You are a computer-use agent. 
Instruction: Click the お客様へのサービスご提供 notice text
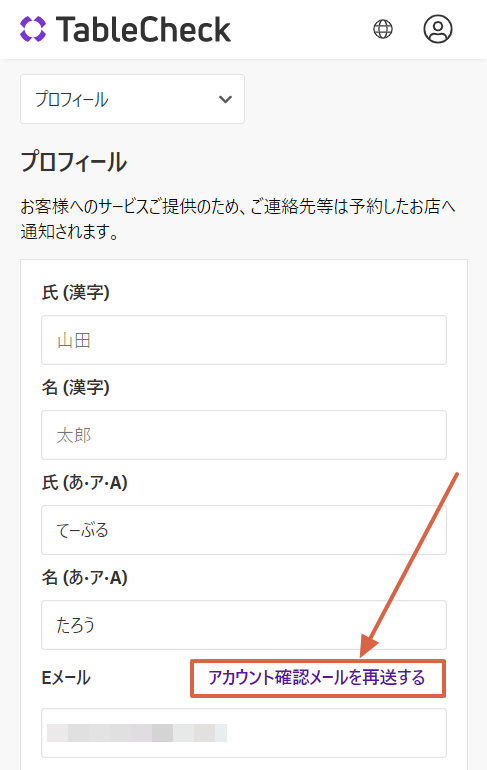[x=238, y=219]
